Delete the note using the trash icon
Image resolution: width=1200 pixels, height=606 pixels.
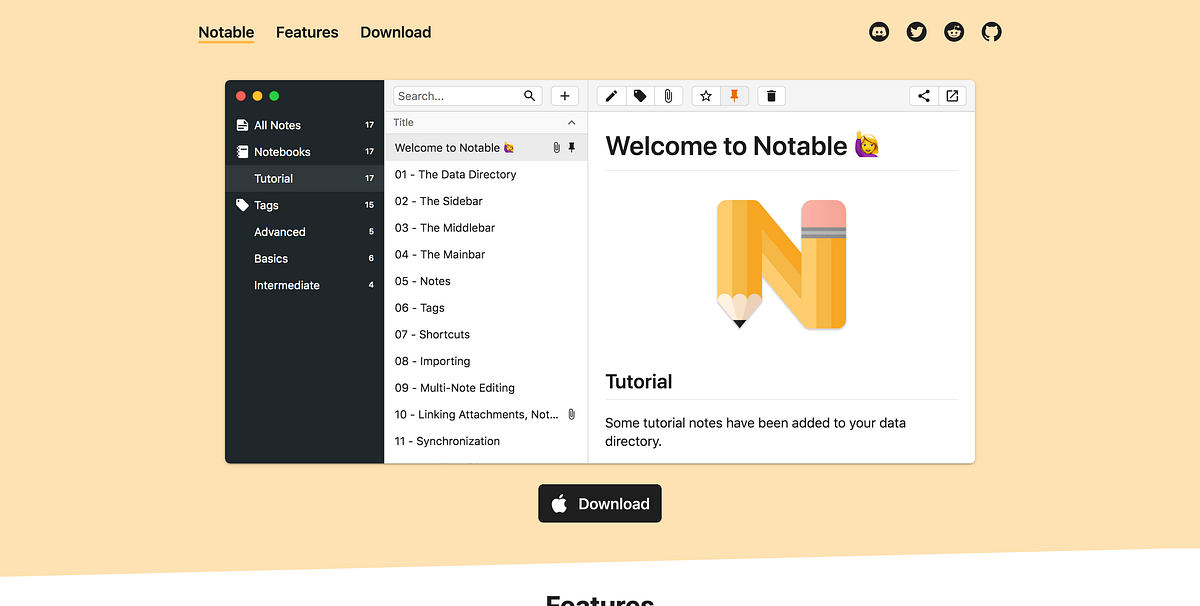[x=771, y=95]
